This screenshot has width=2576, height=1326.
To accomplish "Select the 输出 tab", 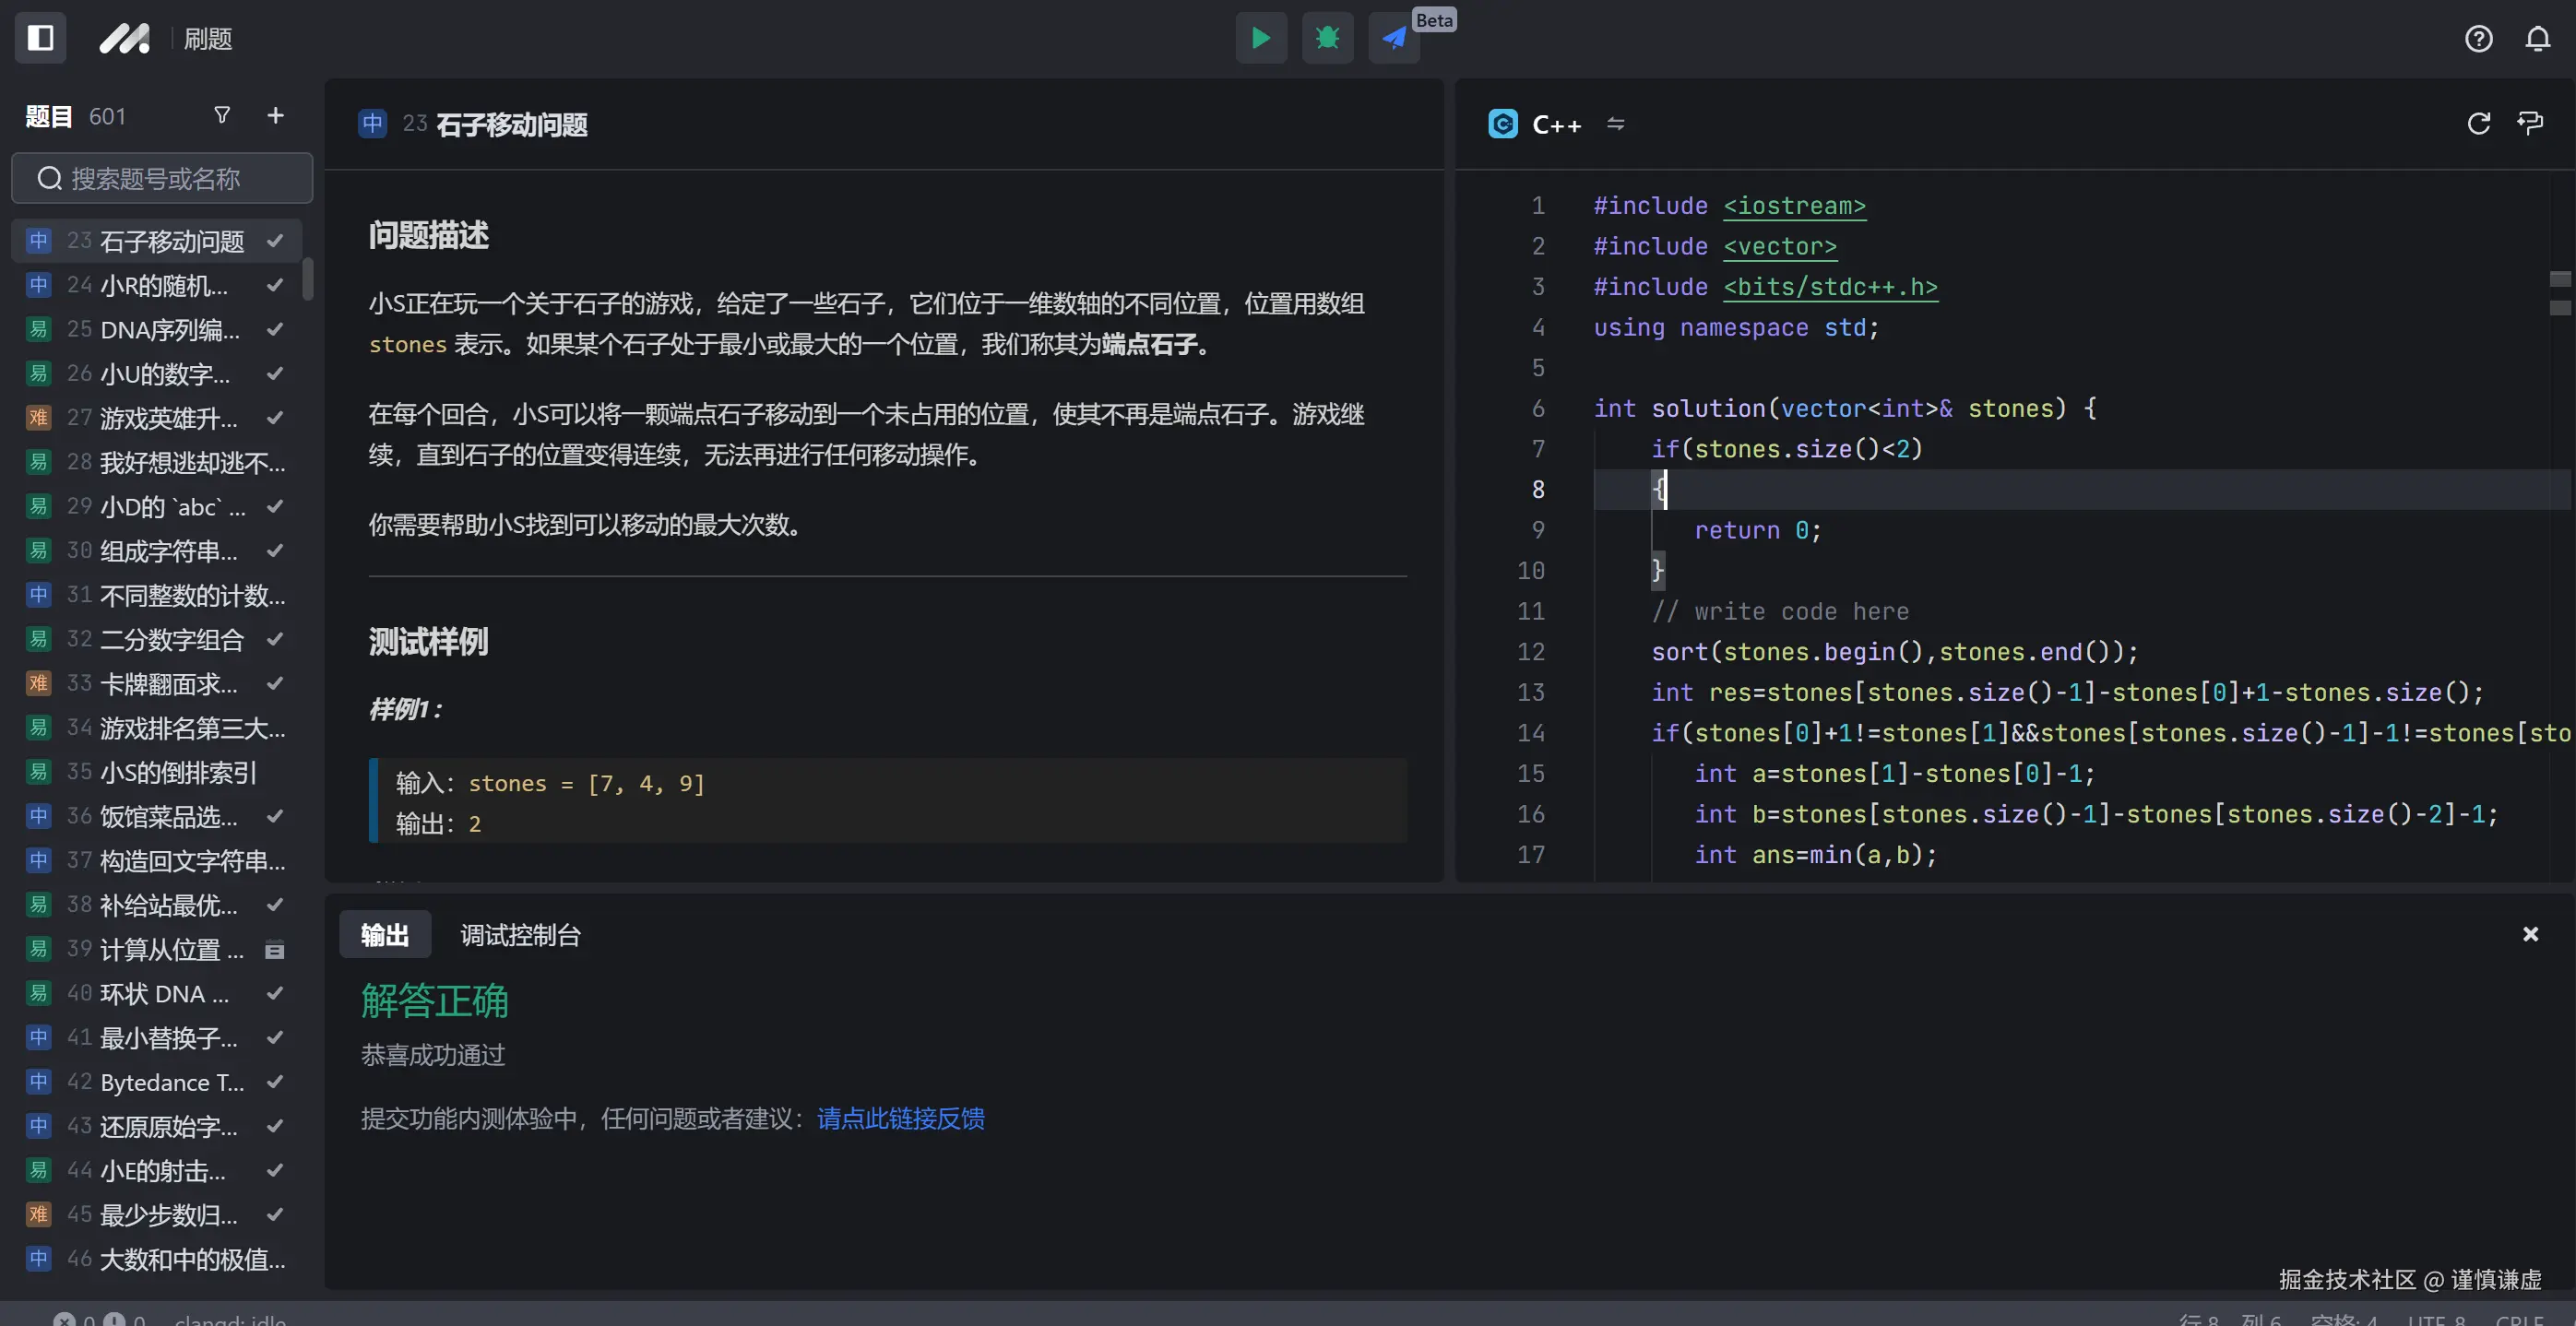I will 385,935.
